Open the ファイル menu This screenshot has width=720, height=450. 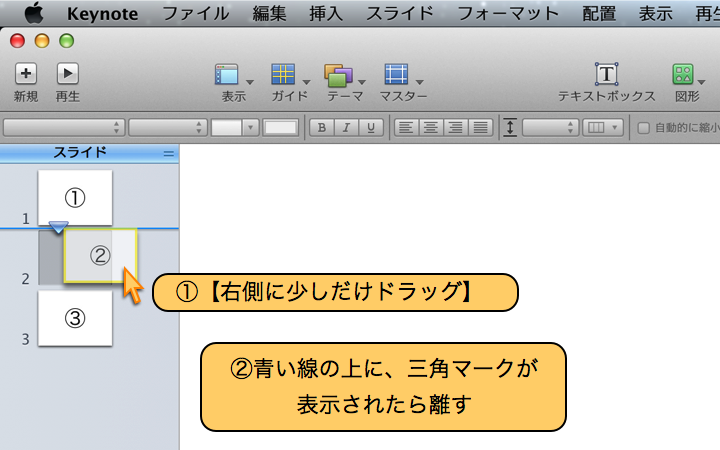tap(196, 13)
